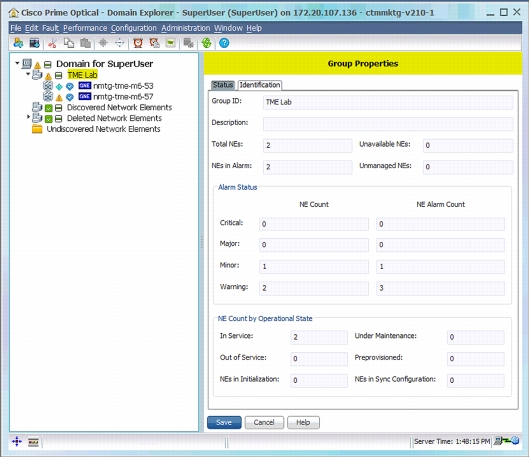Click the green refresh data icon
This screenshot has width=530, height=459.
tap(206, 43)
